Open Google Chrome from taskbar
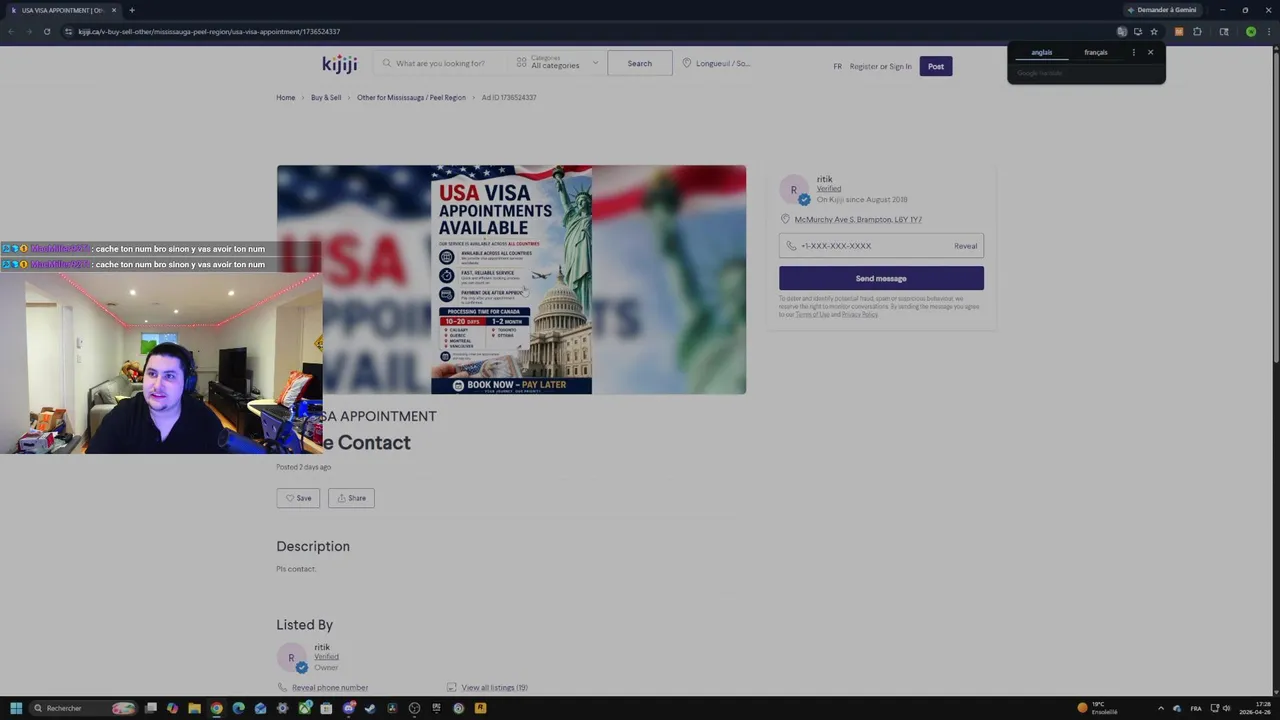 click(x=216, y=708)
